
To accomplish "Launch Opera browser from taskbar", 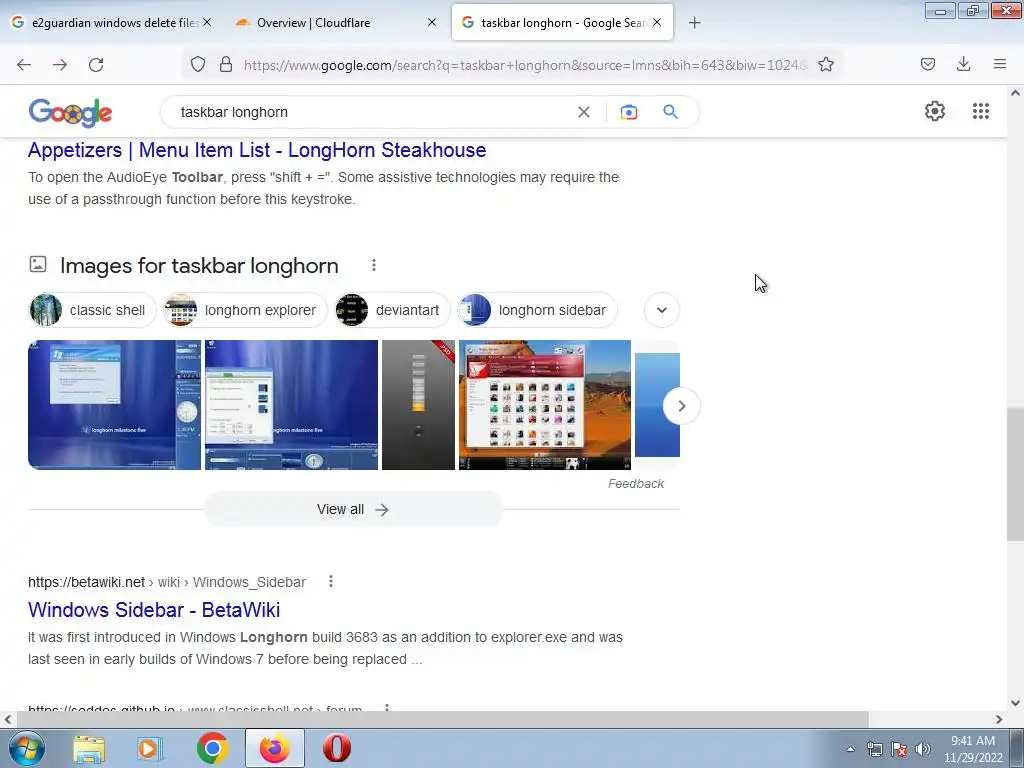I will click(337, 748).
